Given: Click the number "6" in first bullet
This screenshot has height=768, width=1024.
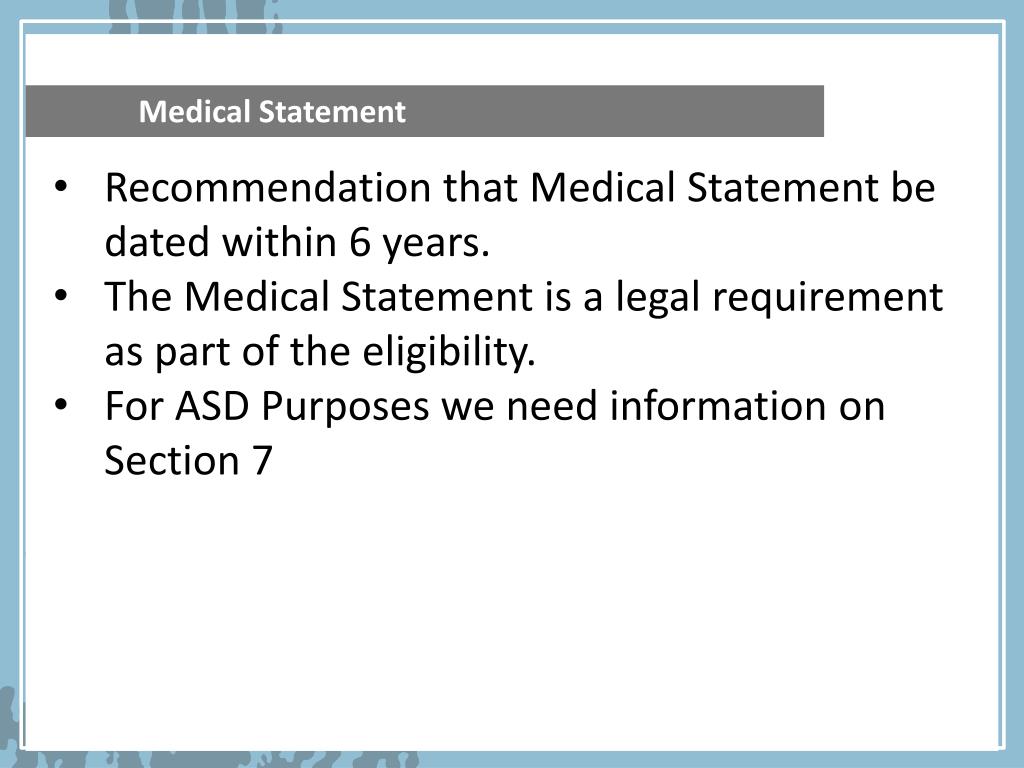Looking at the screenshot, I should (x=357, y=243).
